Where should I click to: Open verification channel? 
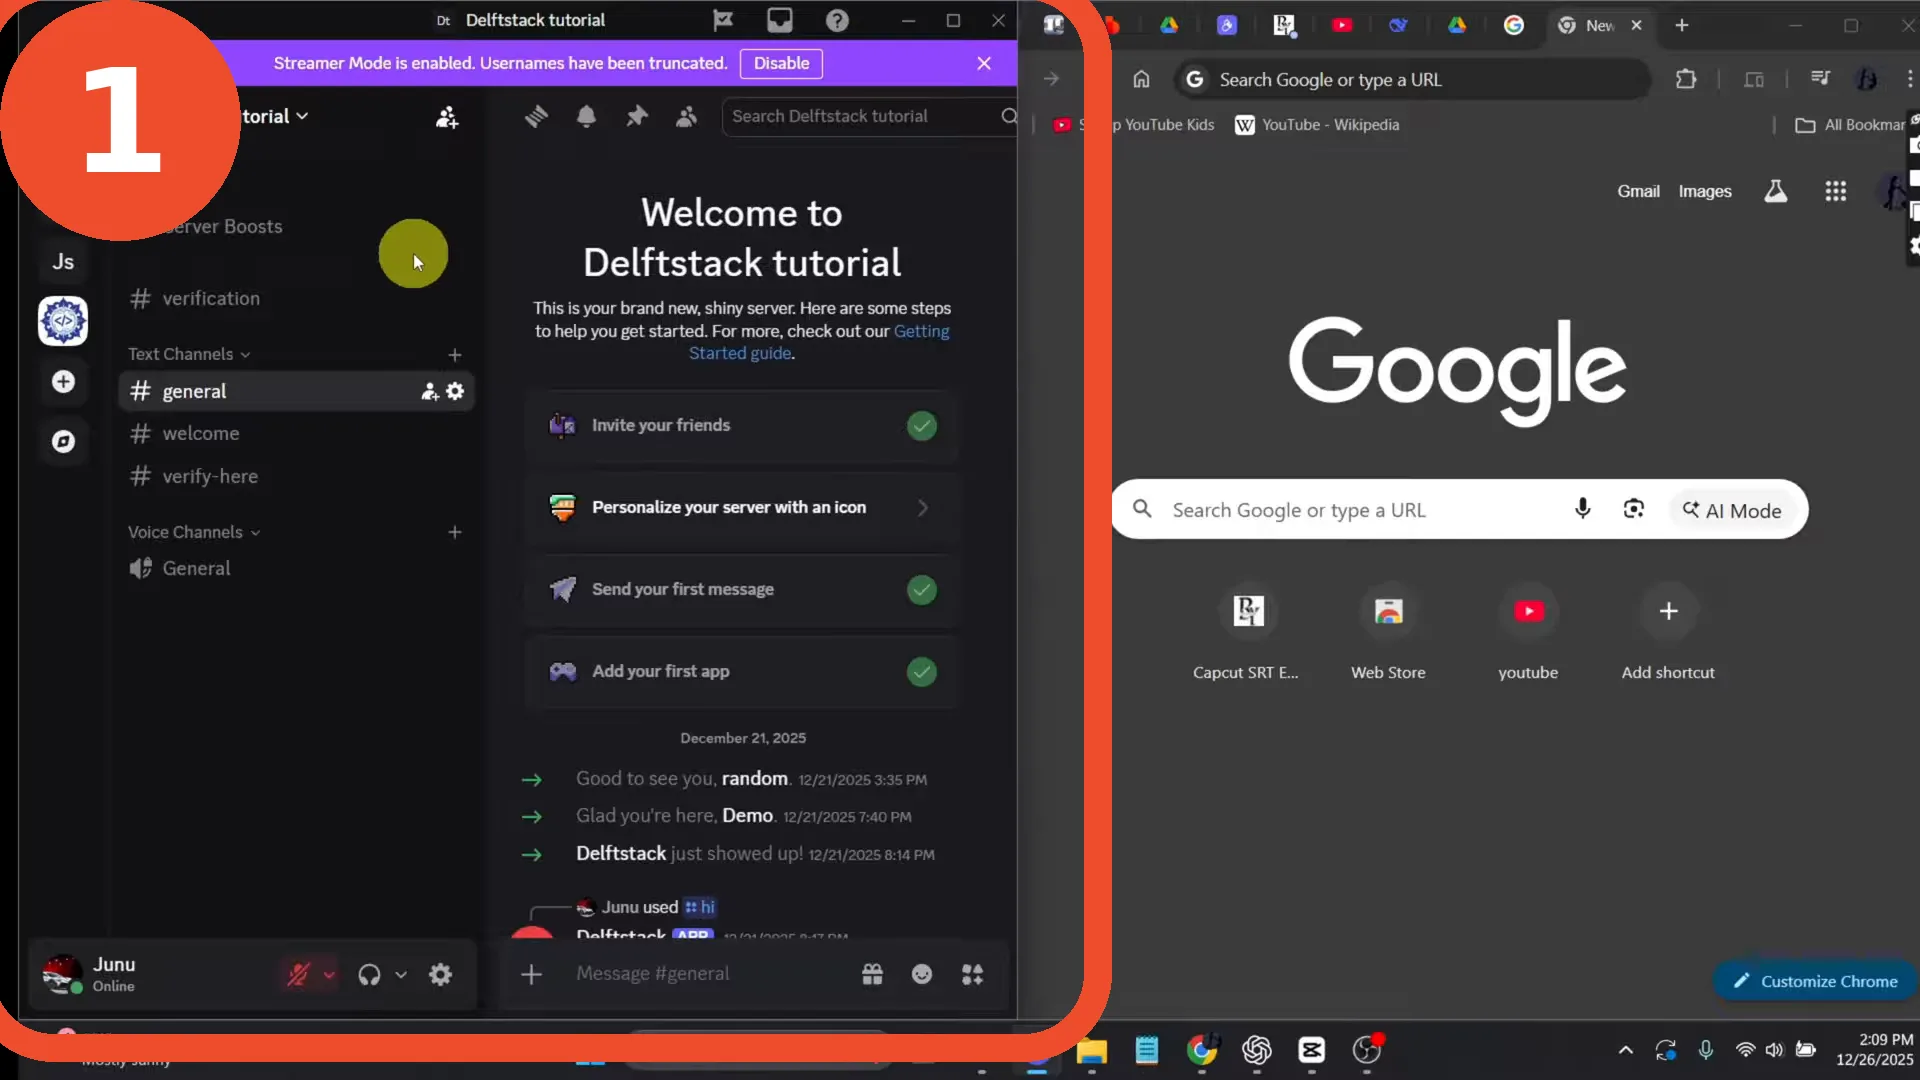[x=296, y=298]
